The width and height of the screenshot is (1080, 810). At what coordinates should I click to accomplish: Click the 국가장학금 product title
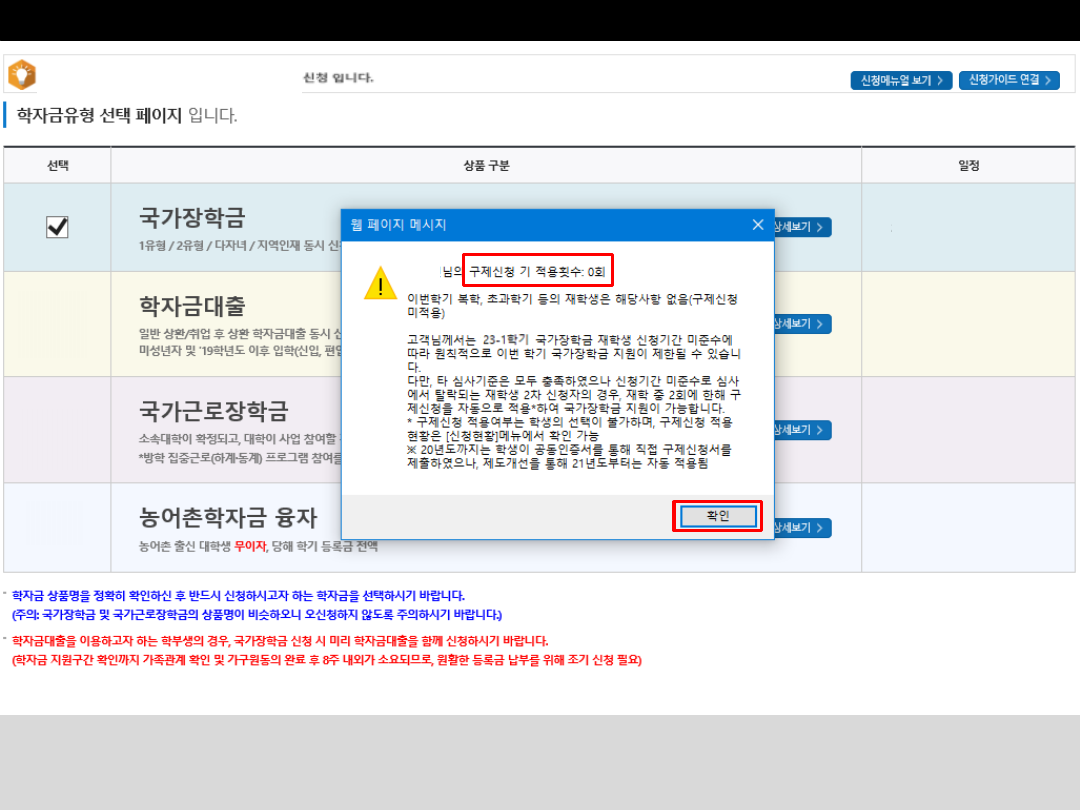(x=192, y=217)
